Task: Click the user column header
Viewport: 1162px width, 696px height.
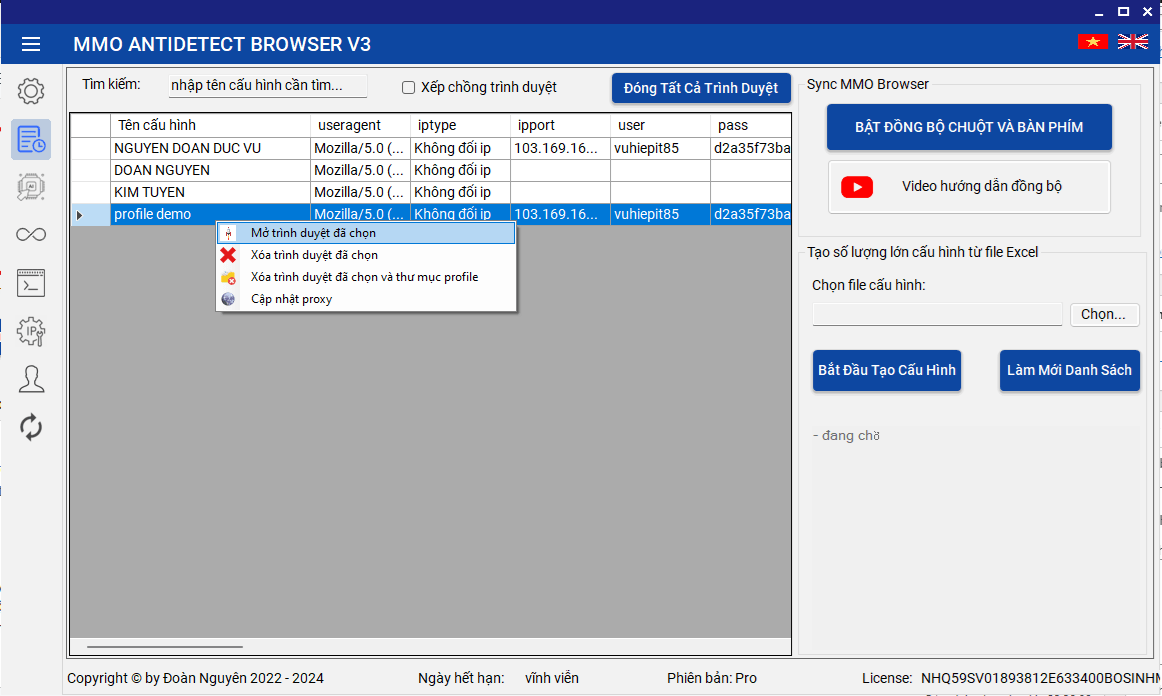Action: pos(660,125)
